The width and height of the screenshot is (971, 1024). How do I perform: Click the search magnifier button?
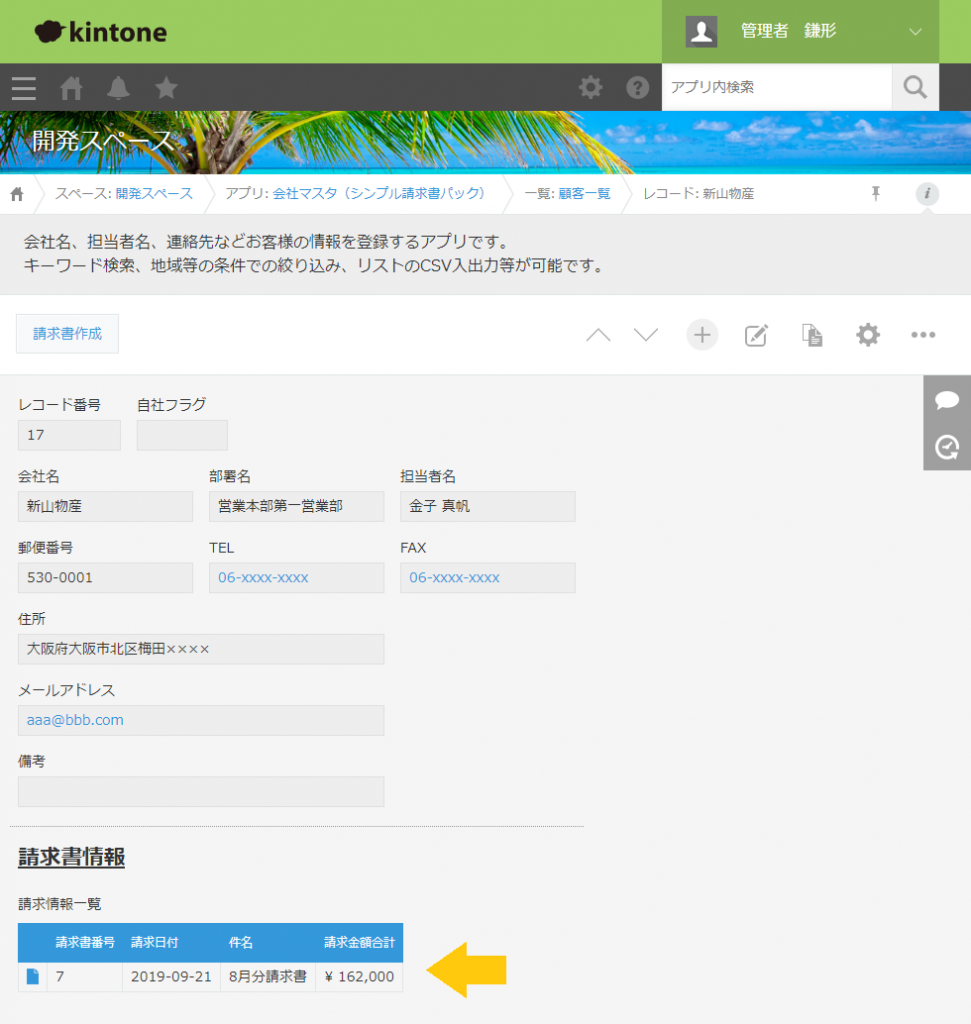(x=915, y=87)
